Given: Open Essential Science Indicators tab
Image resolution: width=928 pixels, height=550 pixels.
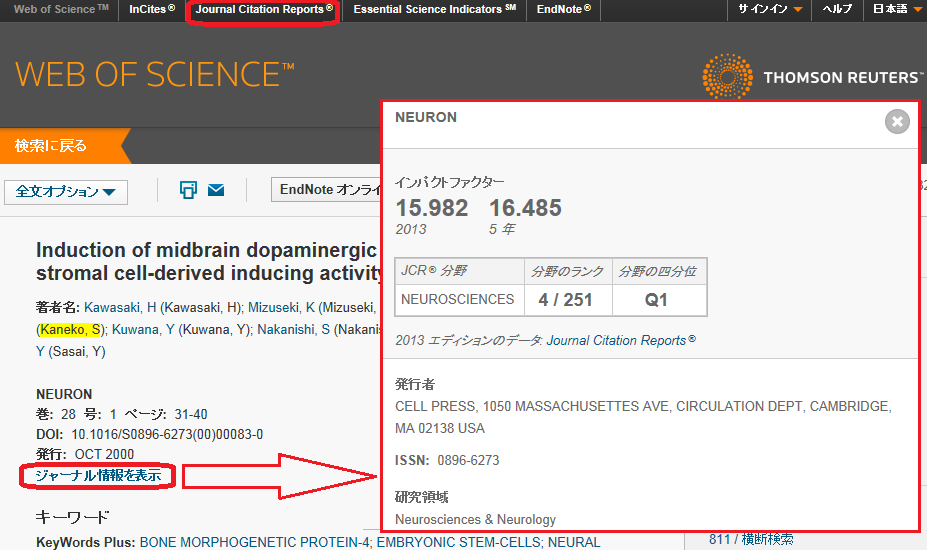Looking at the screenshot, I should pos(434,9).
